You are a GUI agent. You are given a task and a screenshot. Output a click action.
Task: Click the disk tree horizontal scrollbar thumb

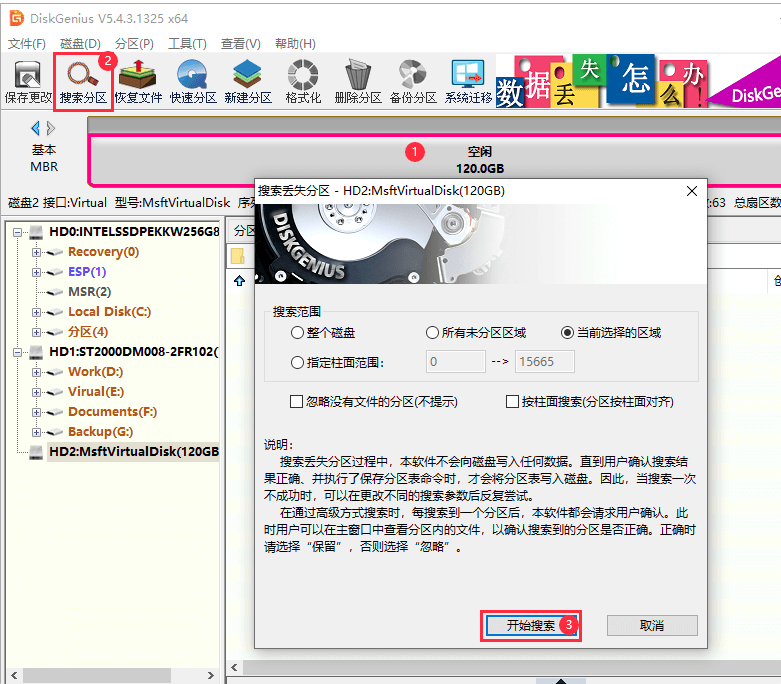pyautogui.click(x=97, y=675)
